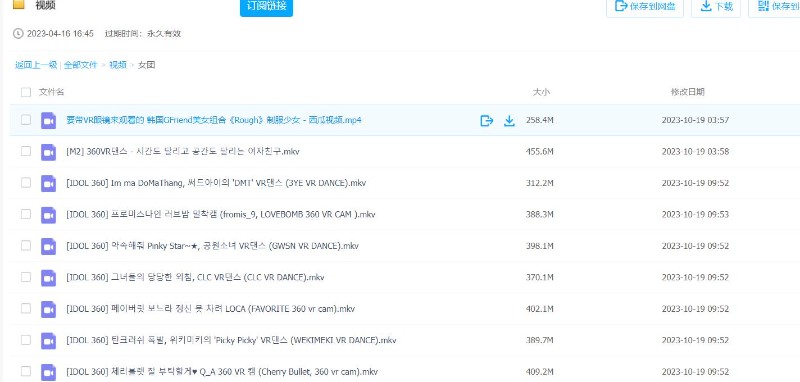Image resolution: width=800 pixels, height=382 pixels.
Task: Open the Picky Picky WEKIMEKI file name
Action: 231,340
